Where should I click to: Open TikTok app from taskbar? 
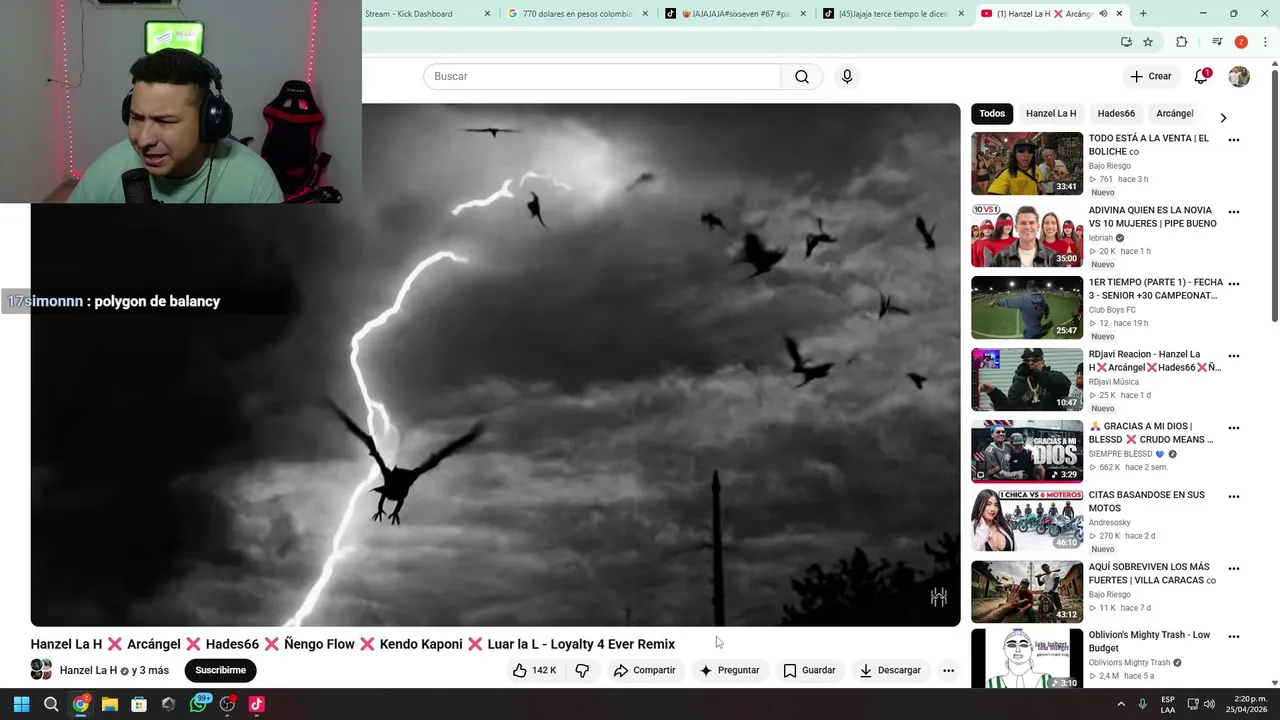click(256, 704)
